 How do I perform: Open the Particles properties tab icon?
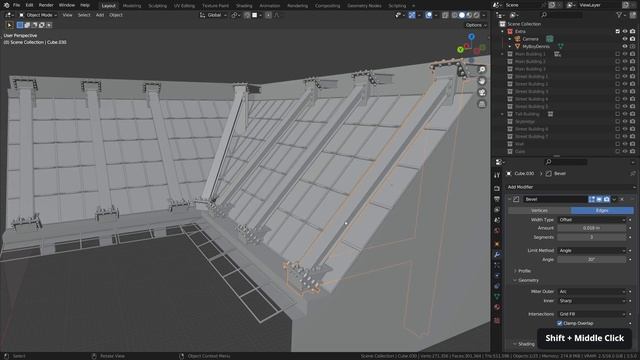(497, 265)
